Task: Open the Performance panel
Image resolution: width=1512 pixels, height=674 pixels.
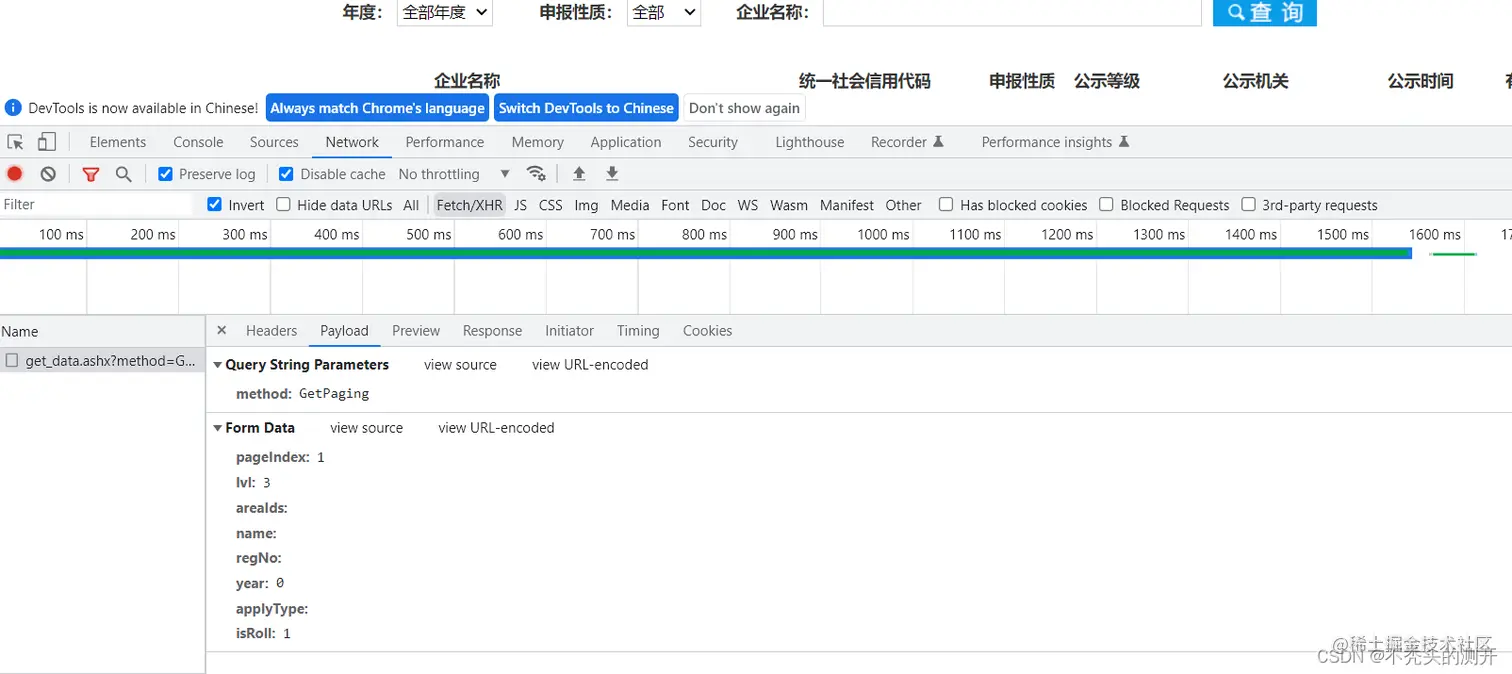Action: click(x=445, y=142)
